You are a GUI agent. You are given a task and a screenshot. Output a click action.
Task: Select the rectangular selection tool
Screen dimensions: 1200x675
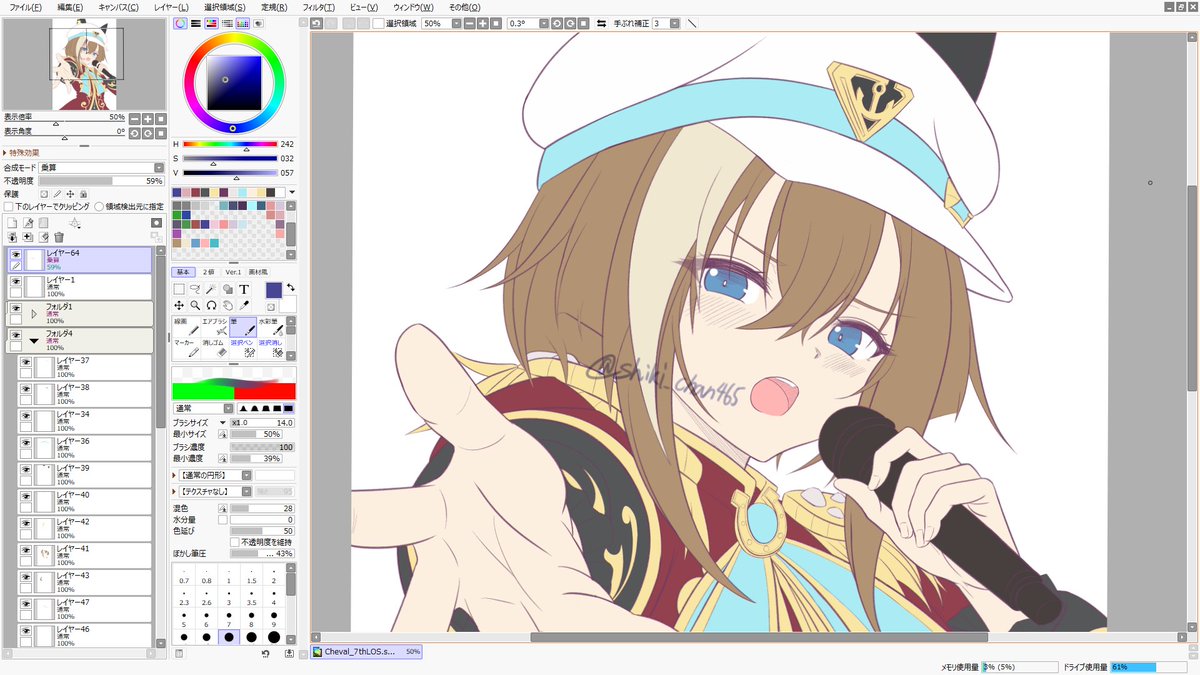[x=179, y=289]
